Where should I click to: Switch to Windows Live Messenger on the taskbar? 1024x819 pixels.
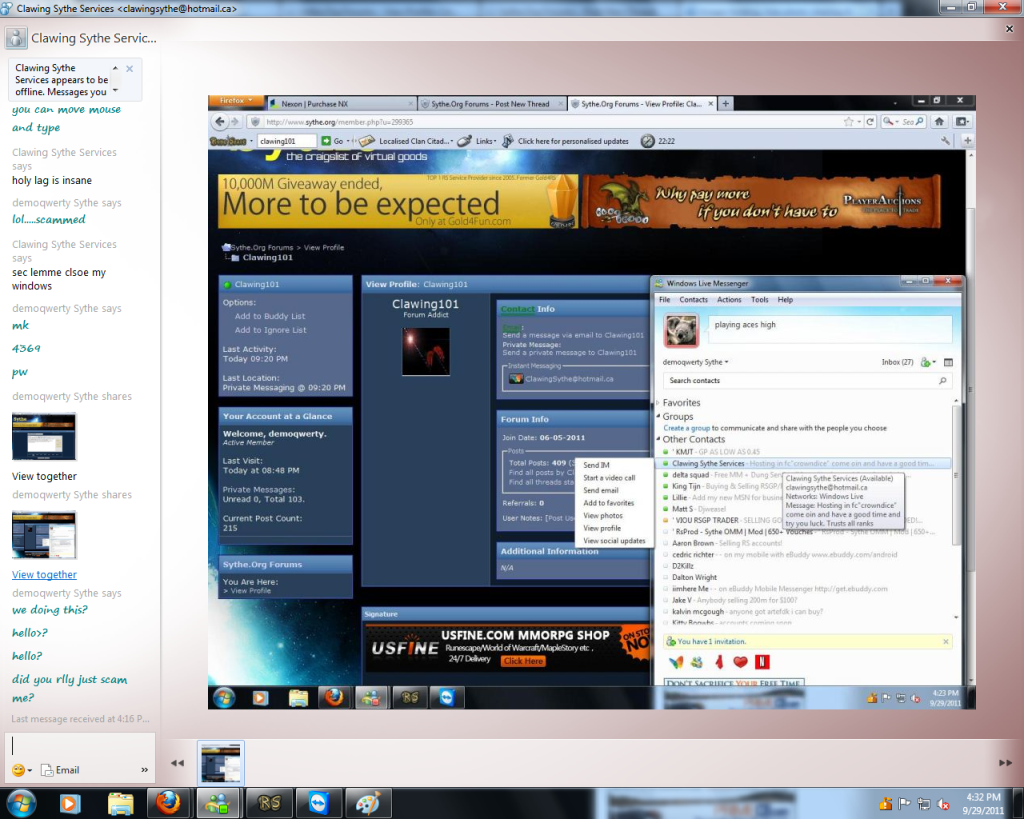coord(217,803)
